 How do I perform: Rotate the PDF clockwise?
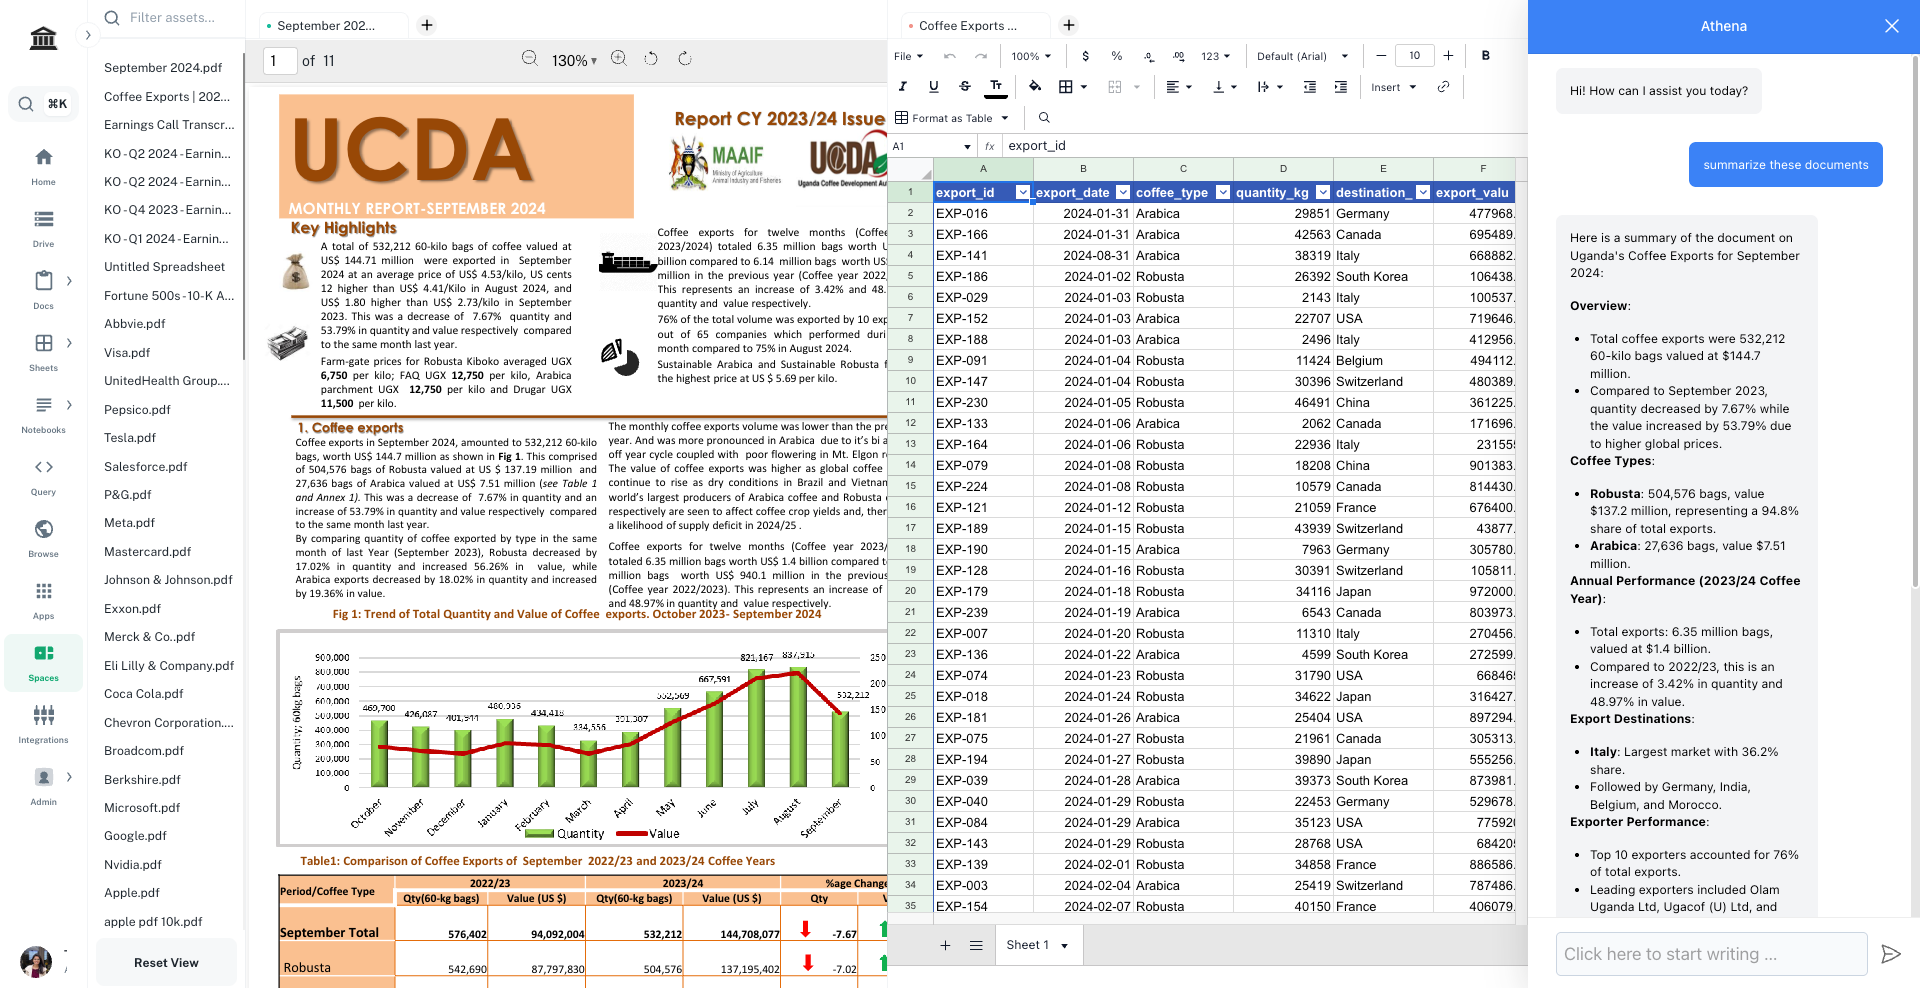(x=685, y=59)
